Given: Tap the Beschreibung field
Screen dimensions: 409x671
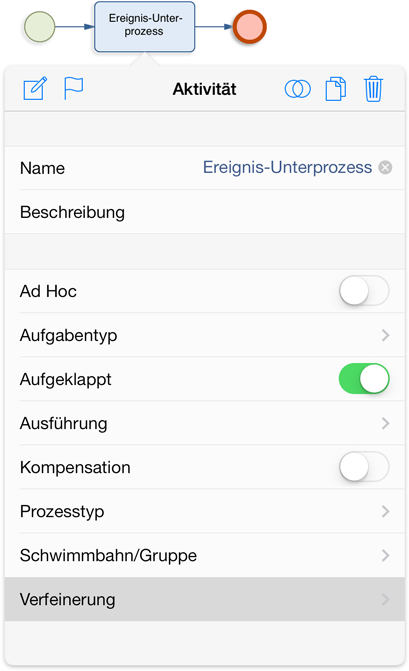Looking at the screenshot, I should [205, 212].
